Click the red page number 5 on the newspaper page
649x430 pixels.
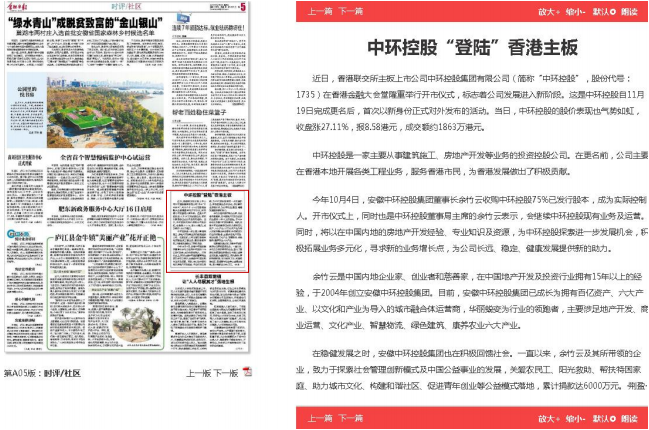tap(243, 7)
